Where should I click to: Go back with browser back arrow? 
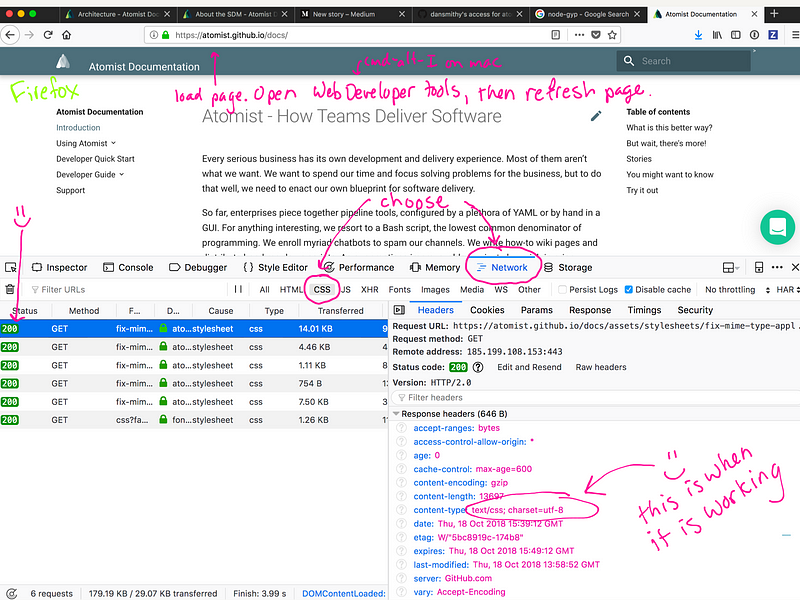point(10,35)
